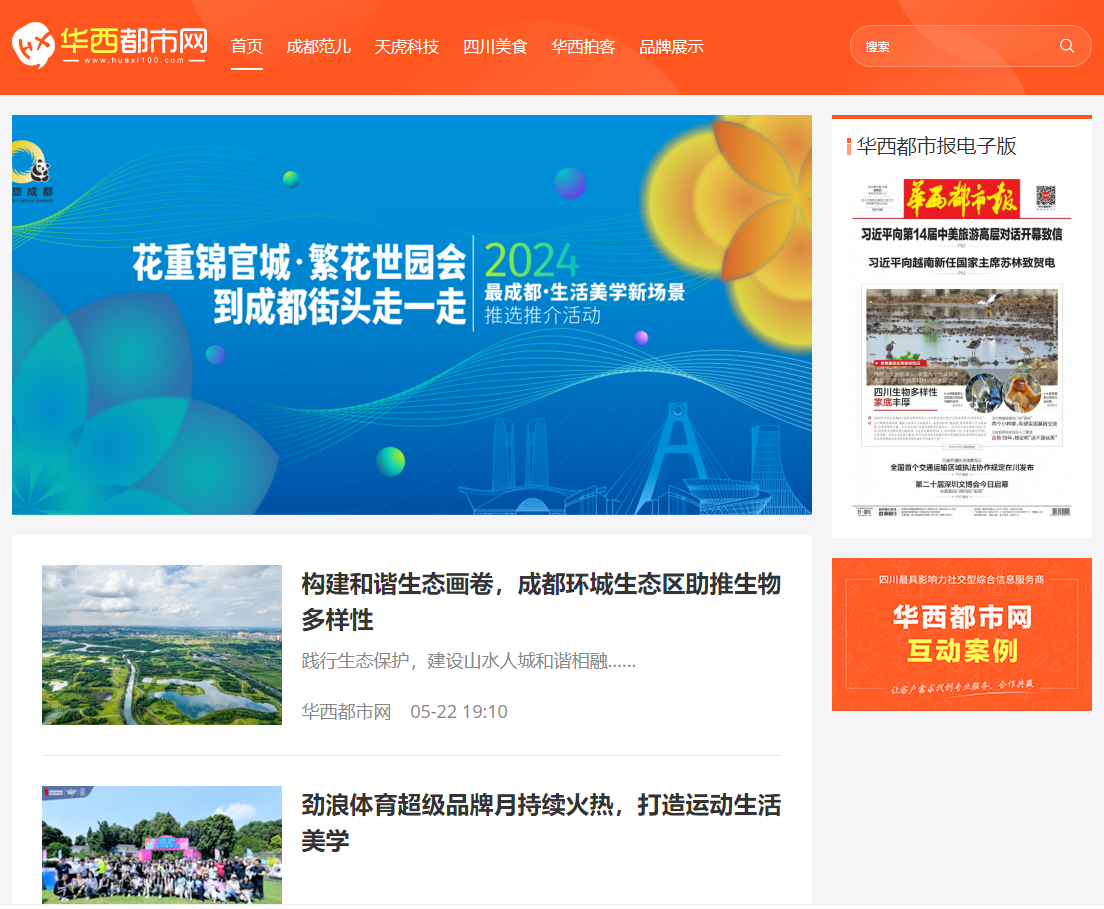Viewport: 1104px width, 909px height.
Task: Open article 劲浪体育超级品牌月 headline
Action: (541, 823)
